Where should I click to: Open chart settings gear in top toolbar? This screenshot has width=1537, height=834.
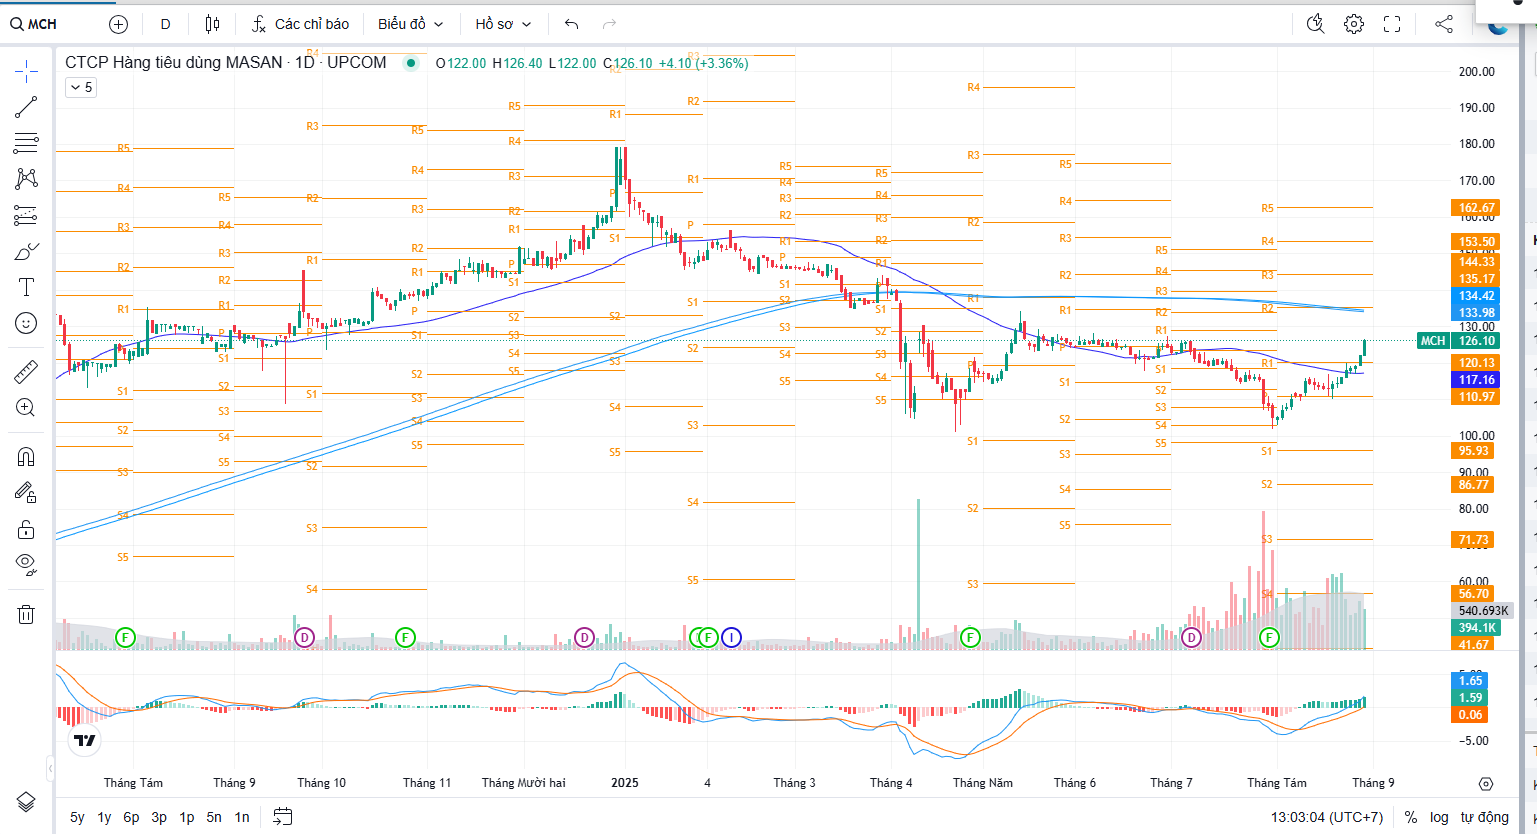(1354, 24)
